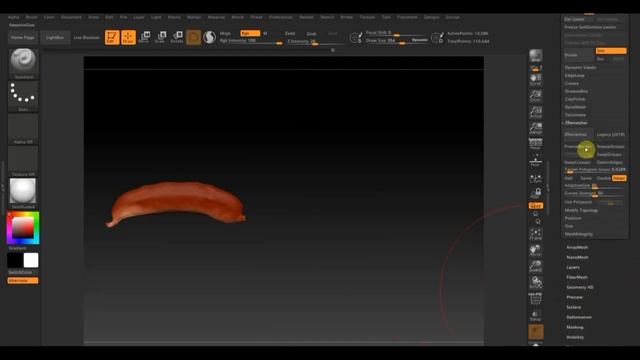Click the Freeze SubDivision Levels button
640x360 pixels.
pos(590,27)
